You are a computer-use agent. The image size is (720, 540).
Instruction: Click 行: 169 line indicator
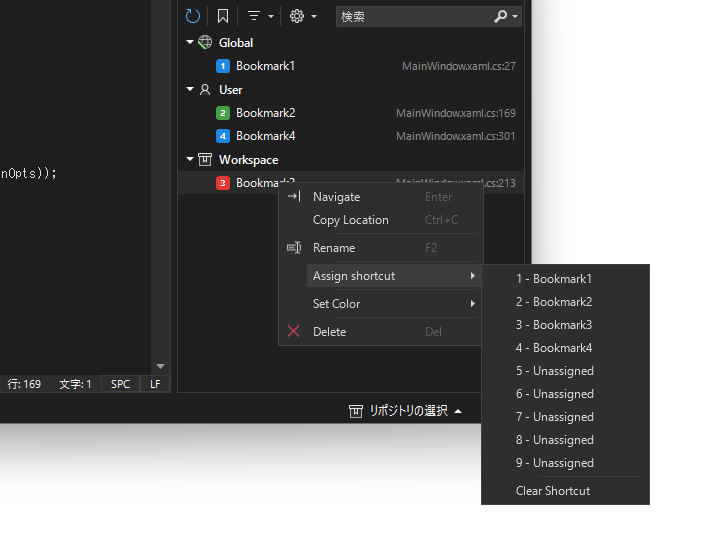[24, 384]
